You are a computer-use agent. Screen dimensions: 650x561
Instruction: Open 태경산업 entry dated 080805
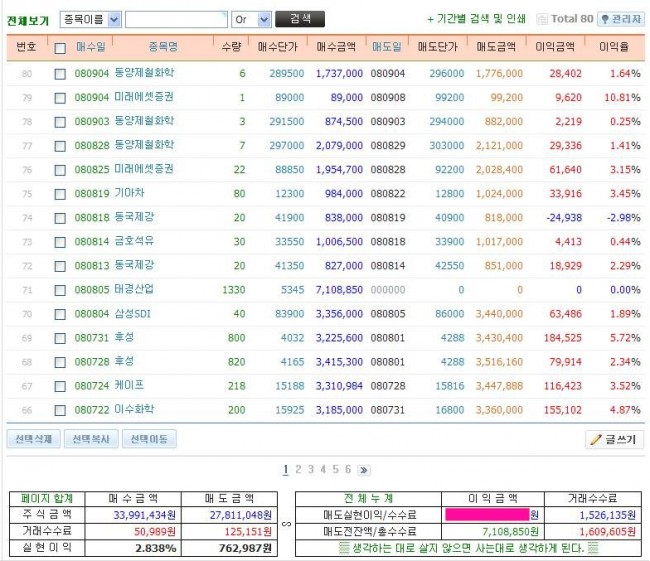click(134, 289)
